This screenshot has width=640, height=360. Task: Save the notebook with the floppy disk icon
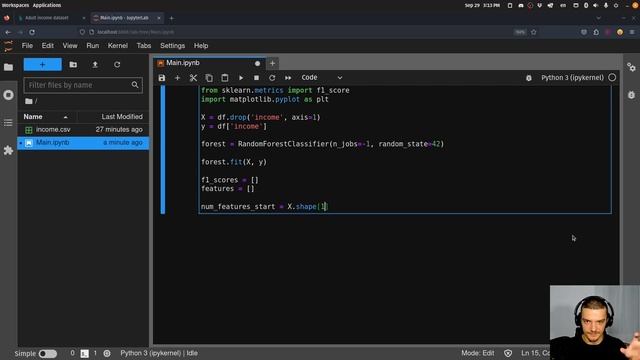click(x=162, y=78)
